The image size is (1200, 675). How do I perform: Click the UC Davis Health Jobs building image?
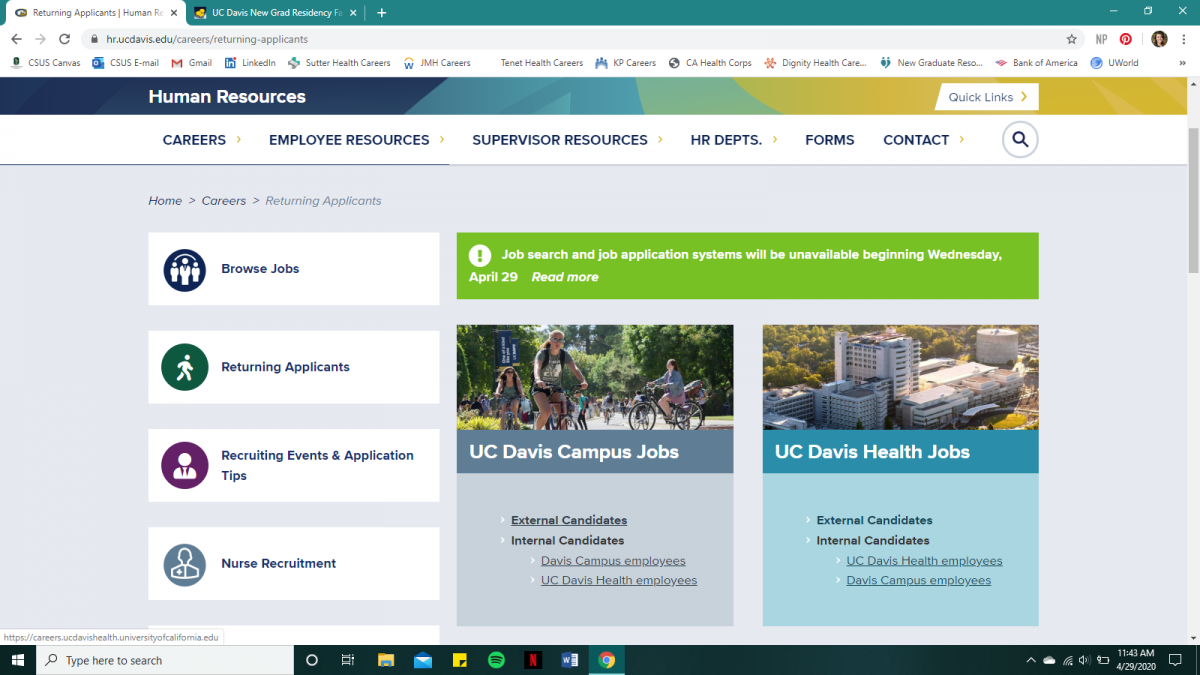(x=900, y=377)
